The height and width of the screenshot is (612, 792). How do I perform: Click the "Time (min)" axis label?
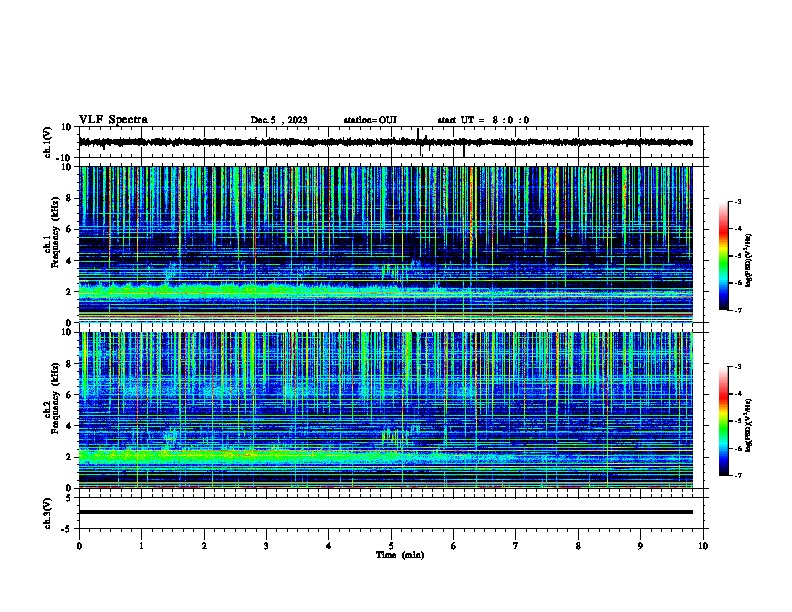[400, 555]
